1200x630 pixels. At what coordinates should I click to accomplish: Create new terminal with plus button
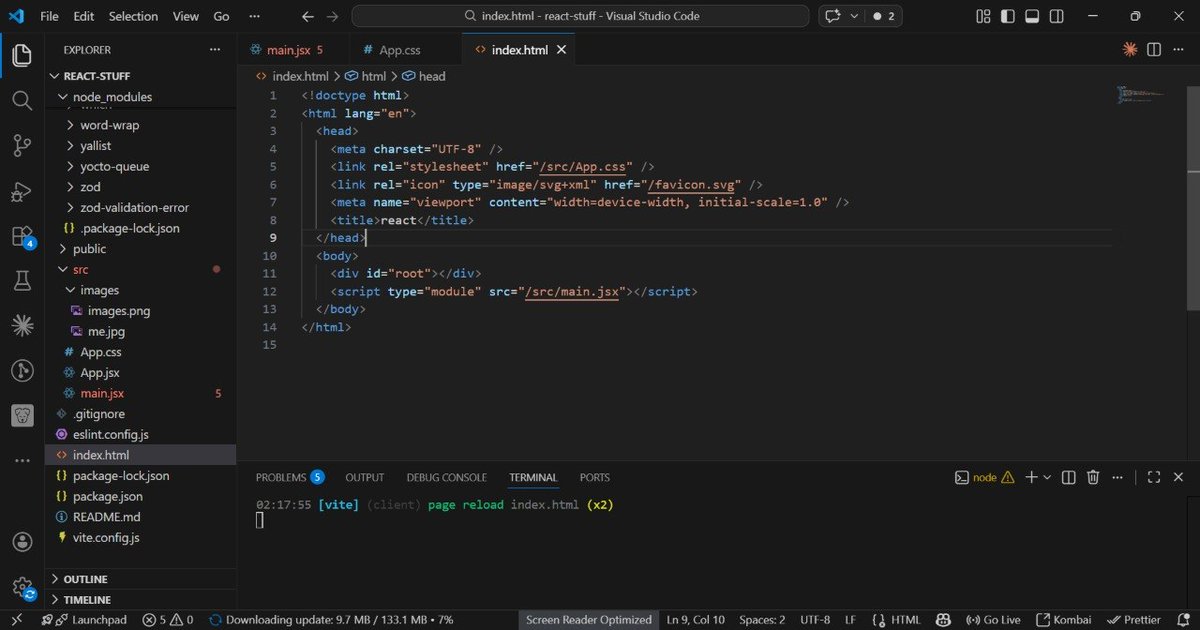[1032, 478]
